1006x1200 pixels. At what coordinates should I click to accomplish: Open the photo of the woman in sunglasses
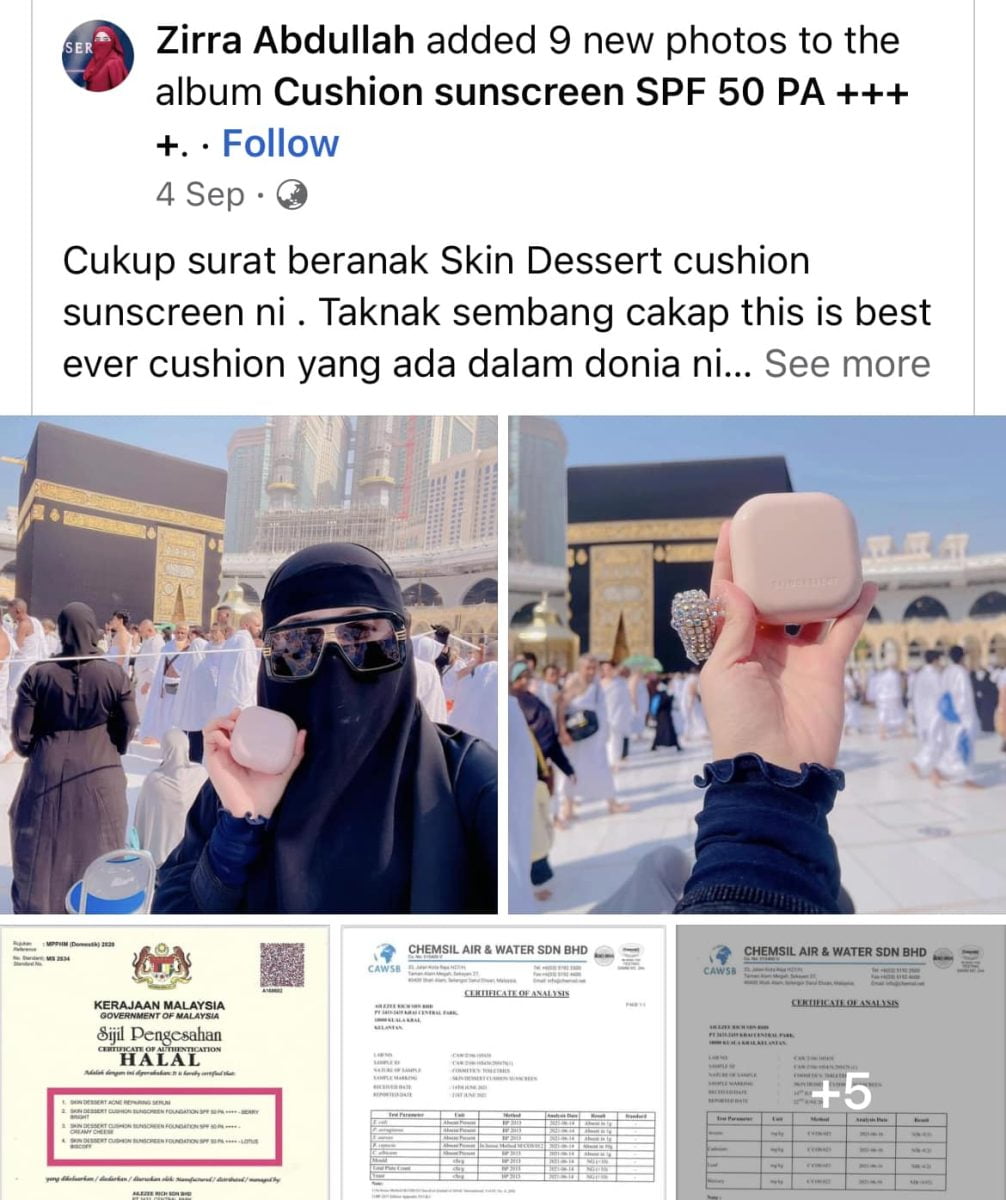(x=249, y=665)
